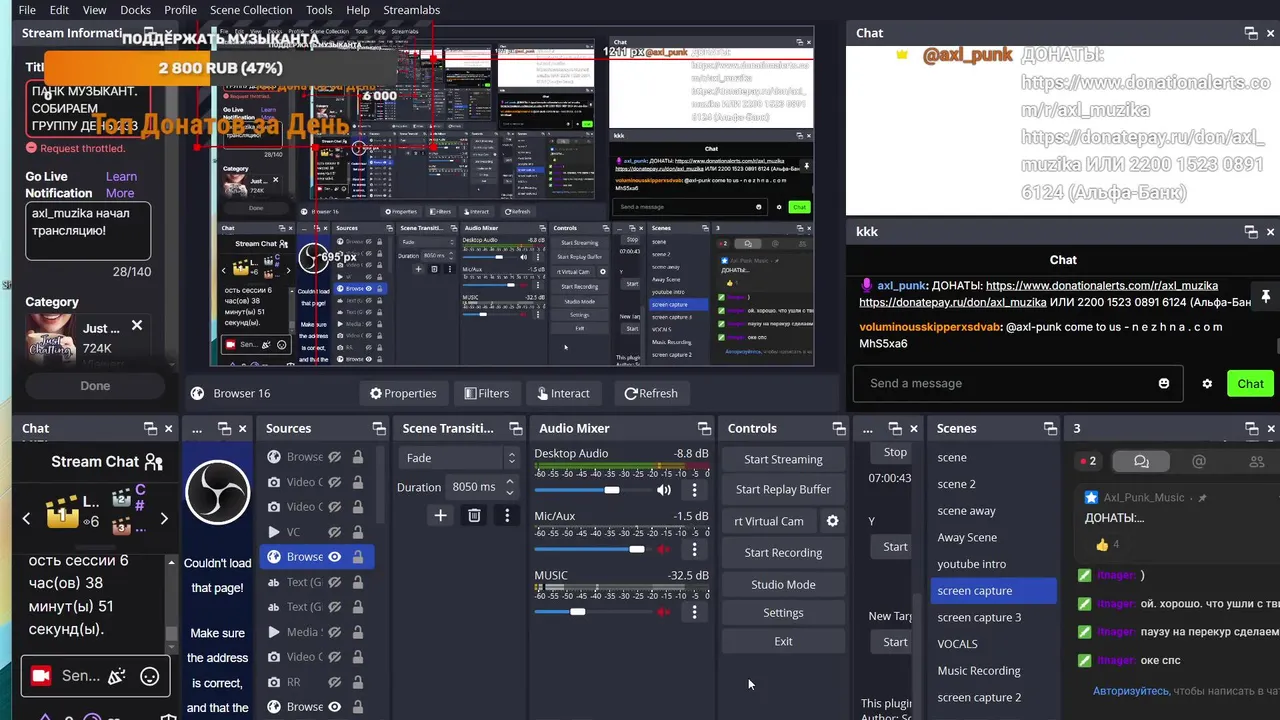Click the party popper celebration icon
Image resolution: width=1280 pixels, height=720 pixels.
click(x=116, y=676)
